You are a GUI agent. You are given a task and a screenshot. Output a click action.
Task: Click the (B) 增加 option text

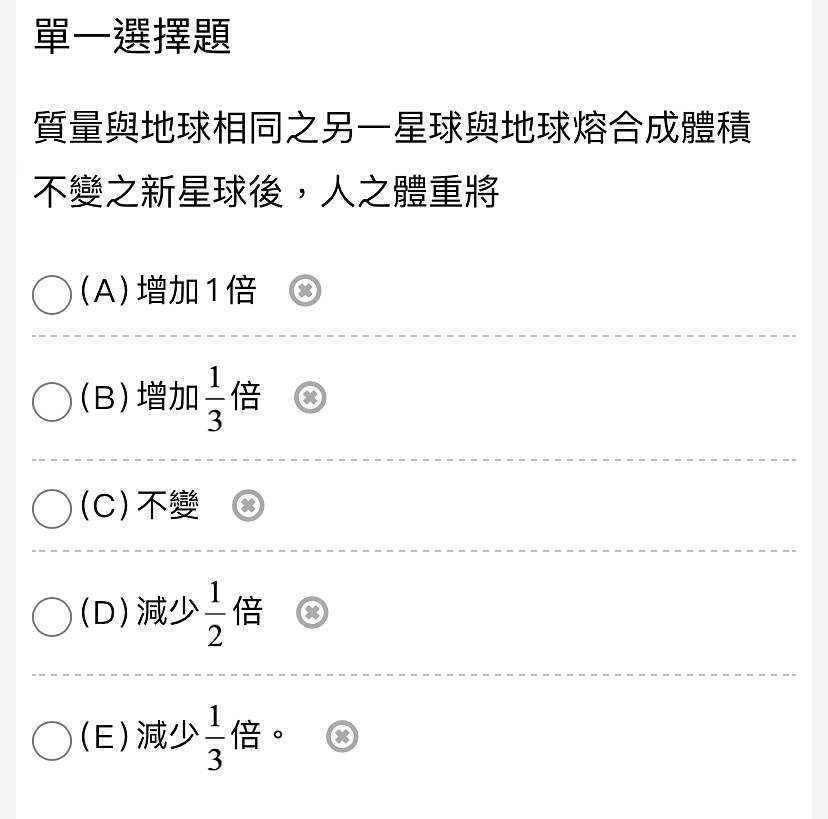point(171,398)
